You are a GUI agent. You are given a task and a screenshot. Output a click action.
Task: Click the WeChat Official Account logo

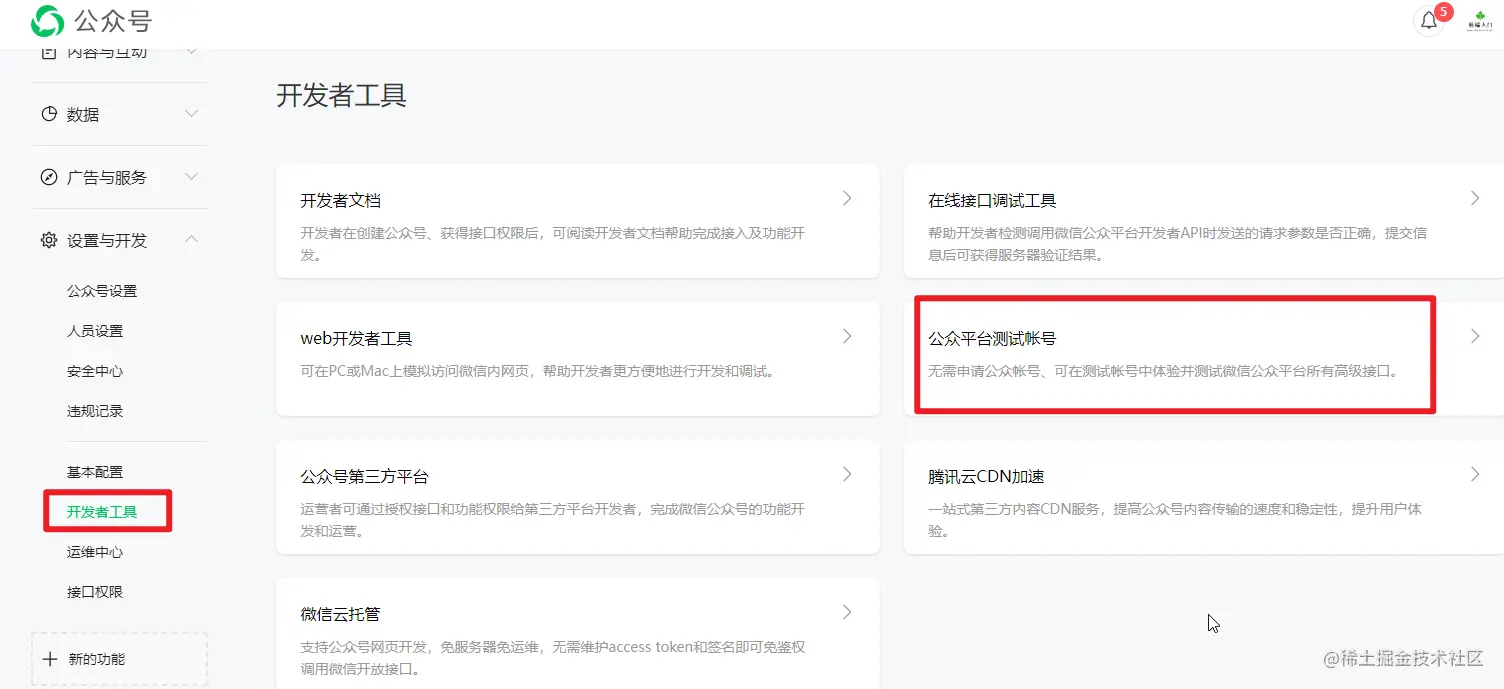tap(48, 21)
